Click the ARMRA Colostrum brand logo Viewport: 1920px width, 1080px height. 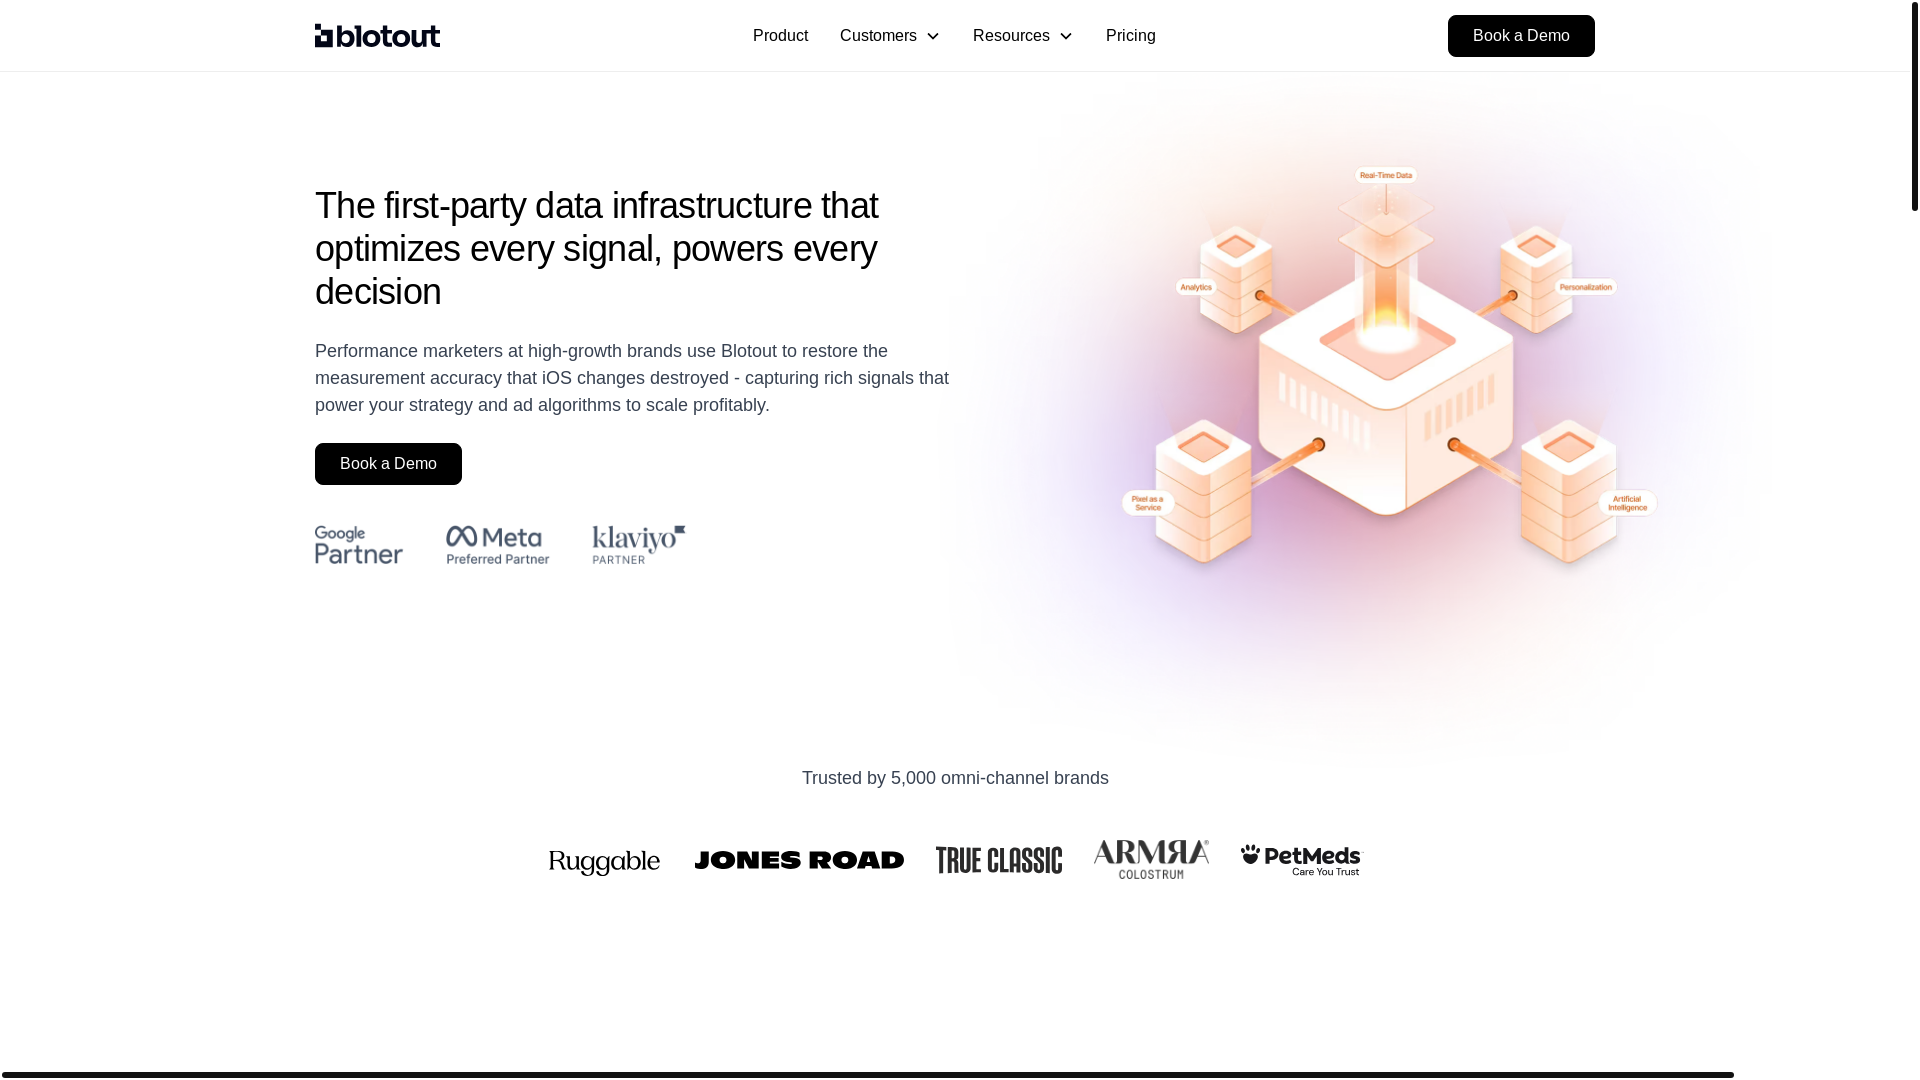click(1151, 859)
